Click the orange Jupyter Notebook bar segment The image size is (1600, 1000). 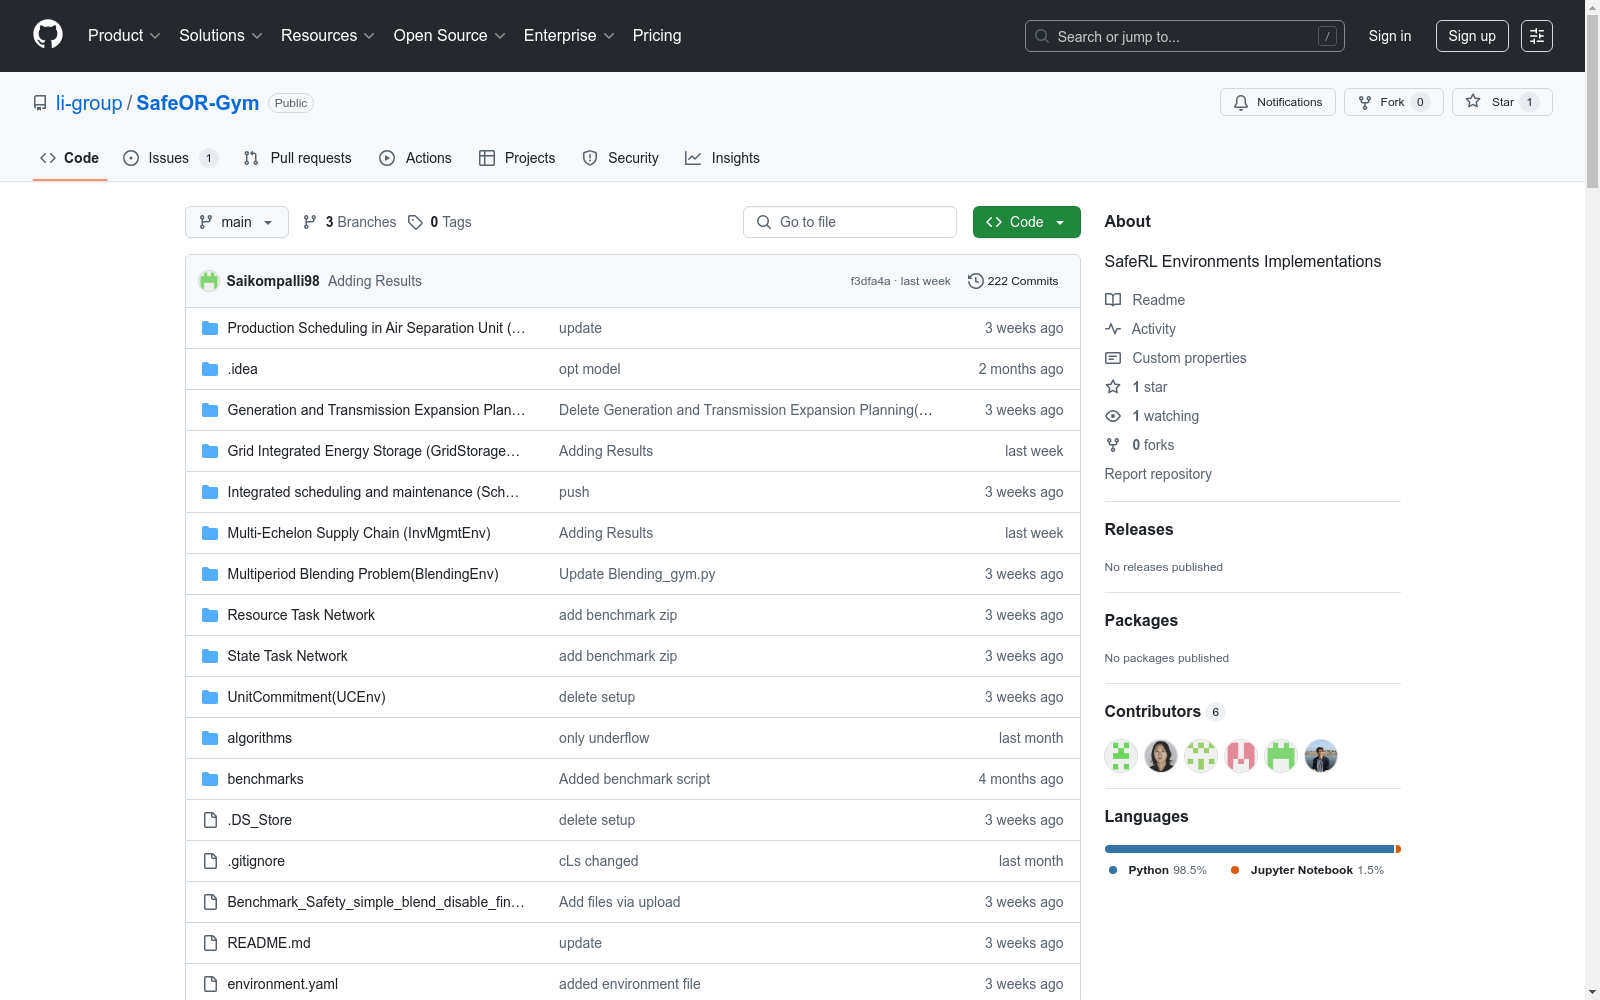coord(1398,849)
